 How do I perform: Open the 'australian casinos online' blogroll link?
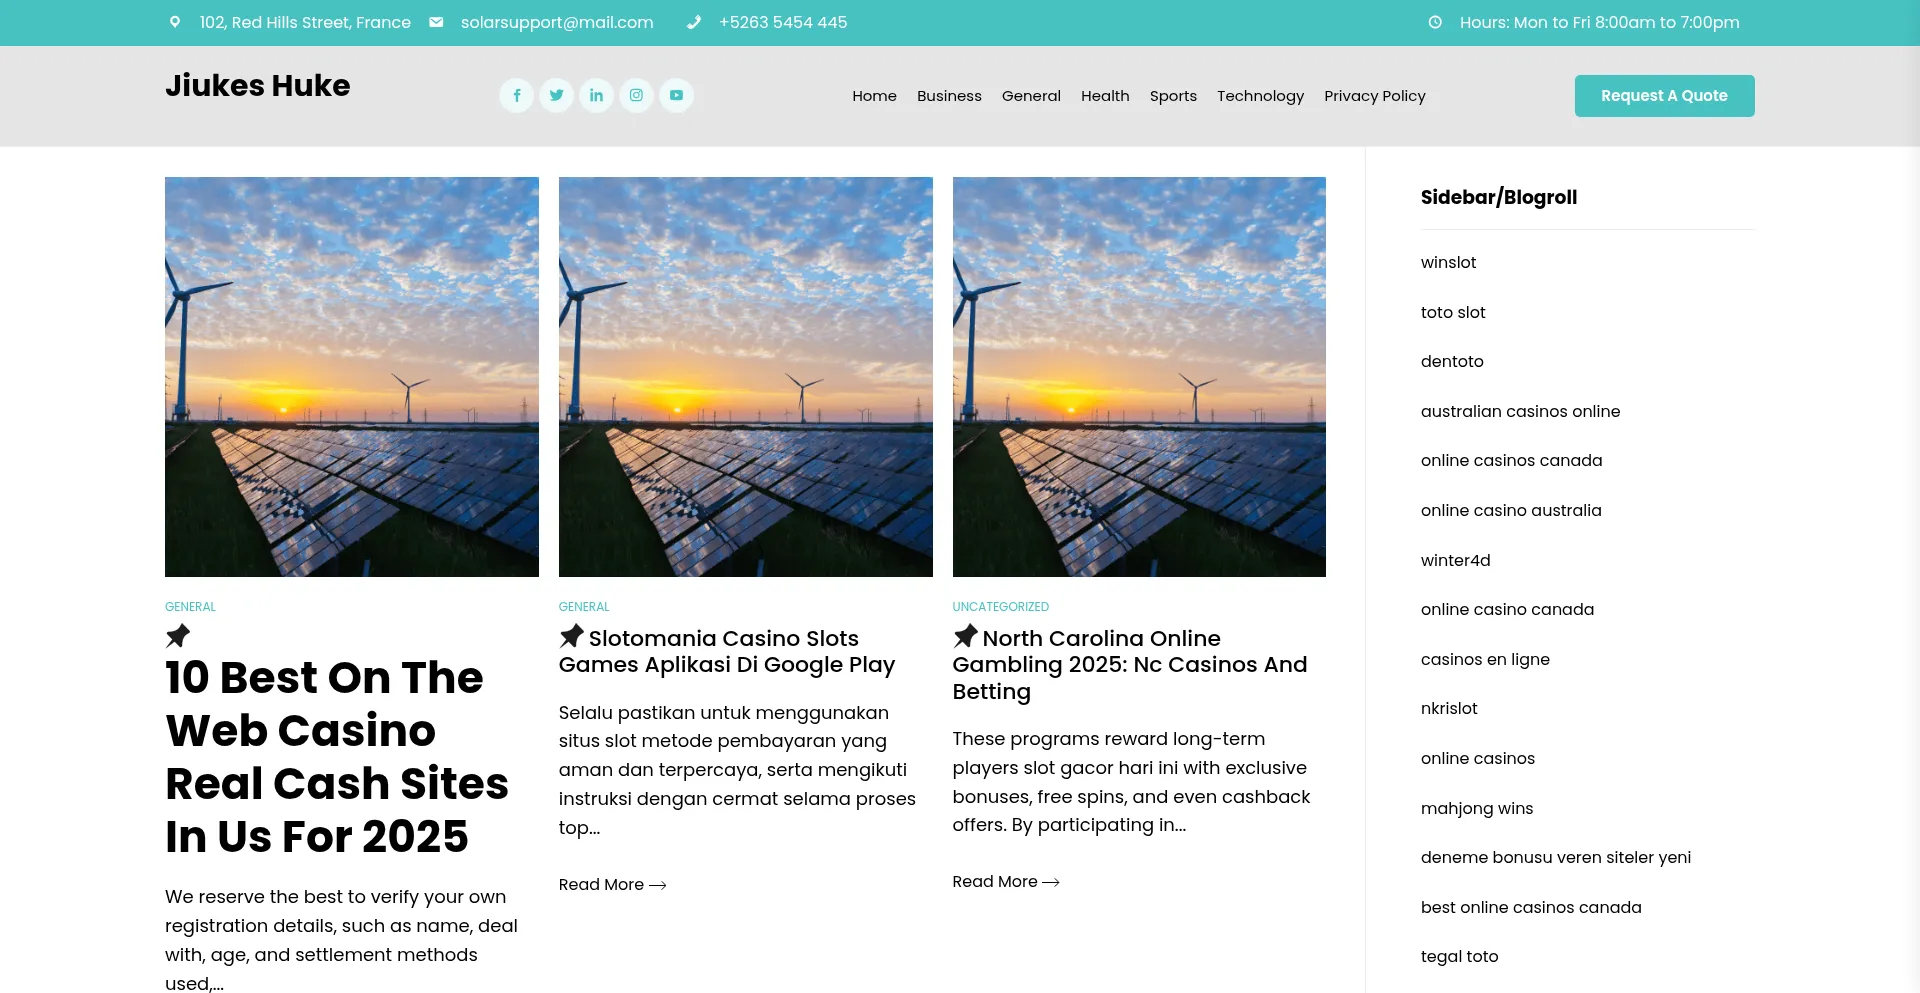pos(1519,411)
